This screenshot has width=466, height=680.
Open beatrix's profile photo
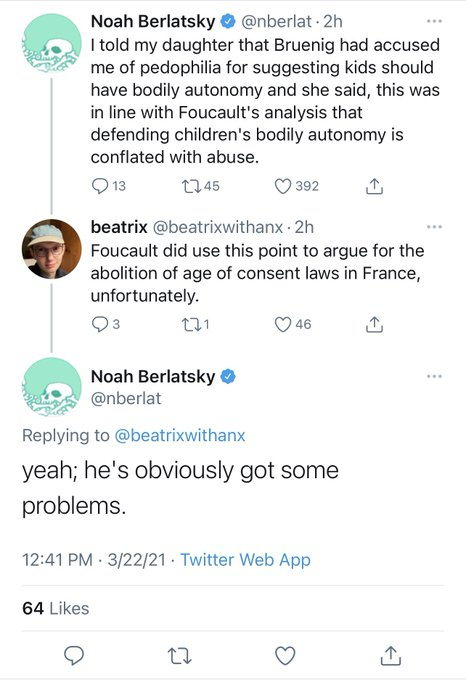(52, 249)
